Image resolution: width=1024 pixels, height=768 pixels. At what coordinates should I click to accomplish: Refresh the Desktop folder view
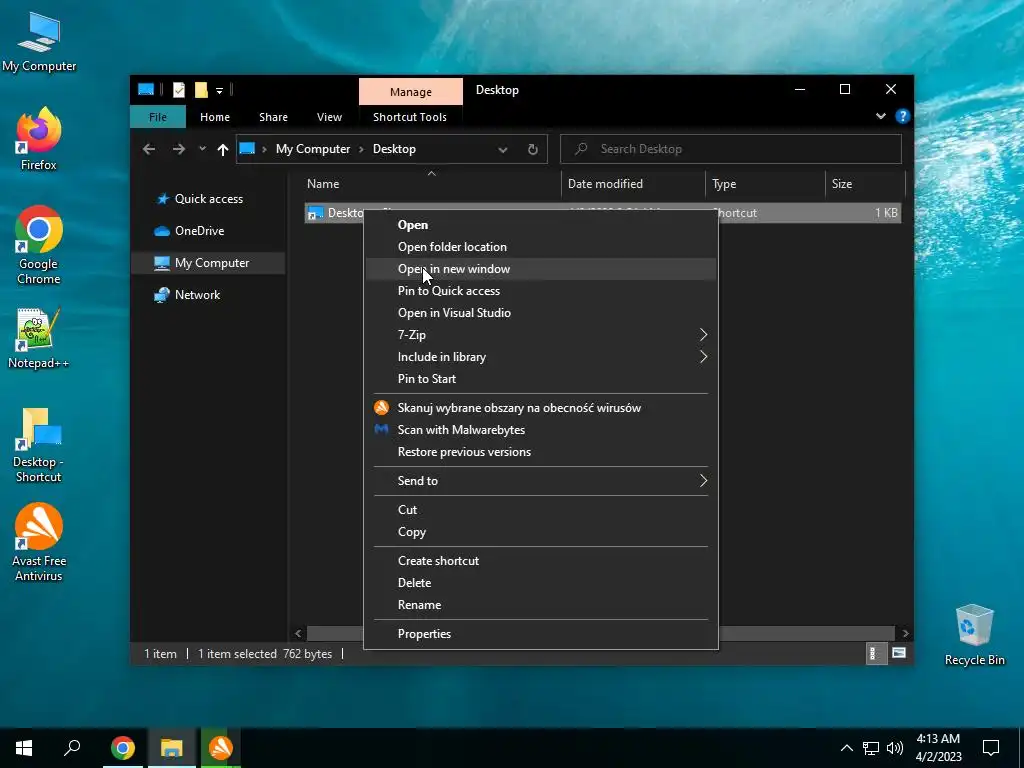pyautogui.click(x=532, y=150)
